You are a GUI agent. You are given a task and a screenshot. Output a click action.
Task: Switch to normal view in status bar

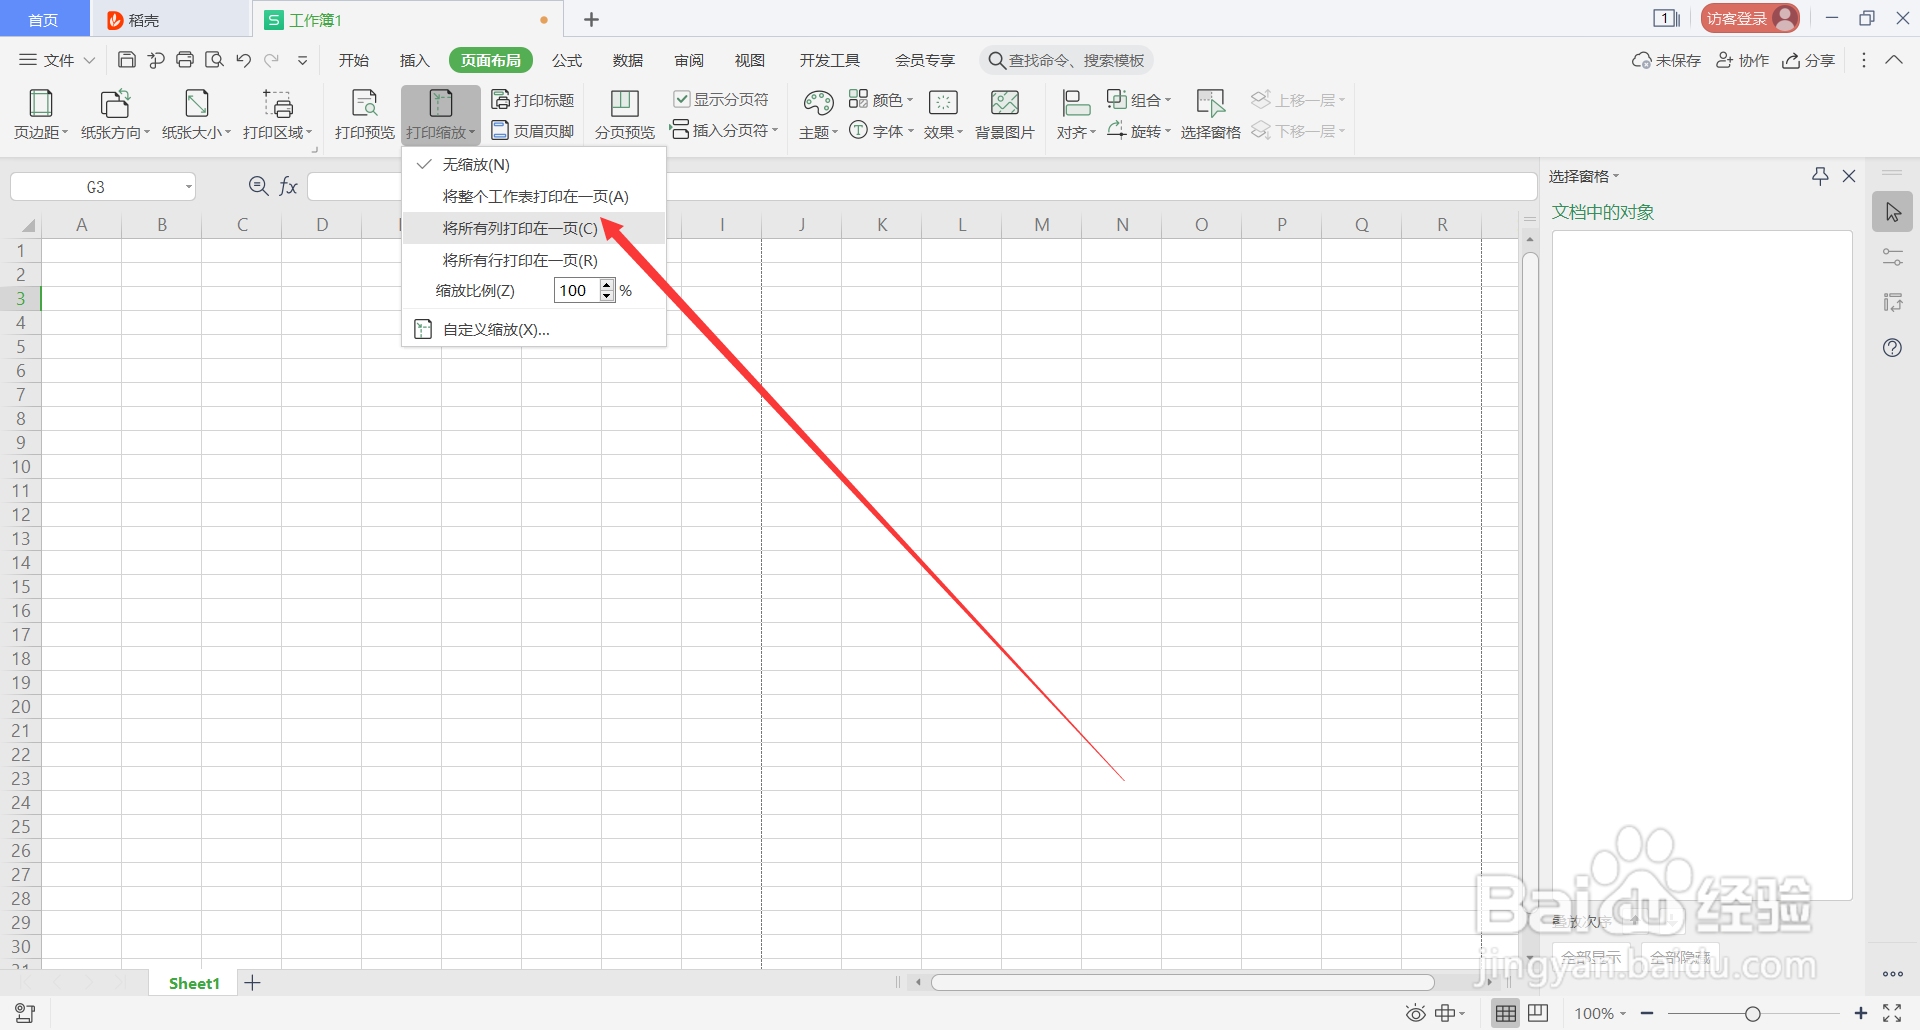click(1505, 1013)
